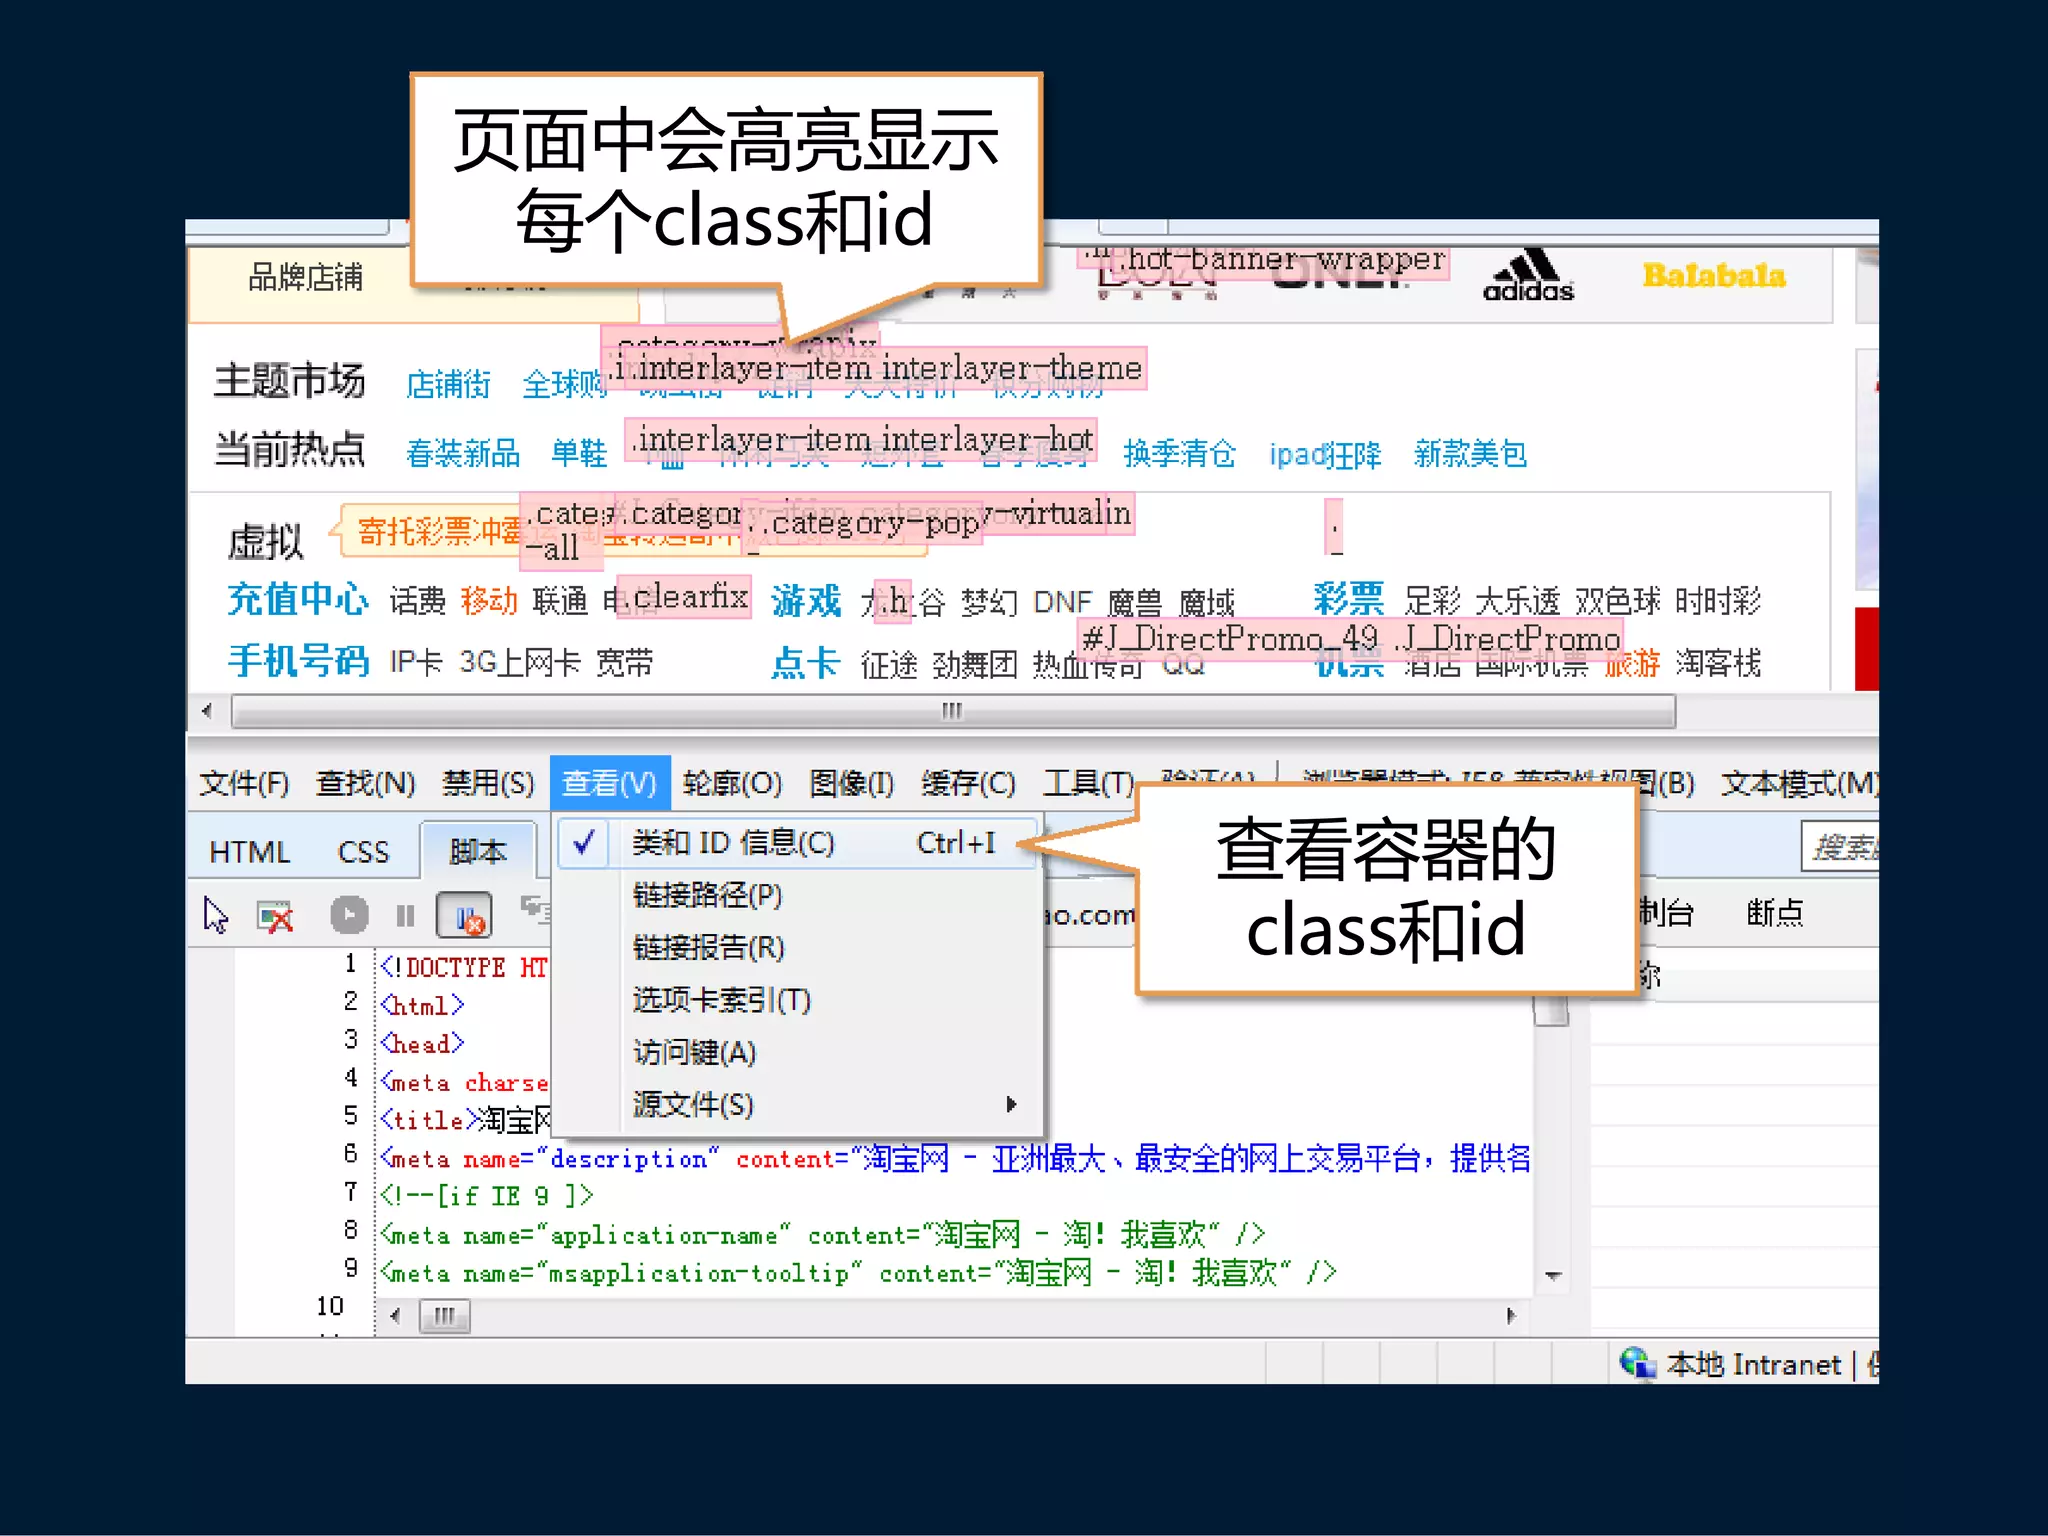
Task: Click the Balabala brand logo
Action: (1714, 276)
